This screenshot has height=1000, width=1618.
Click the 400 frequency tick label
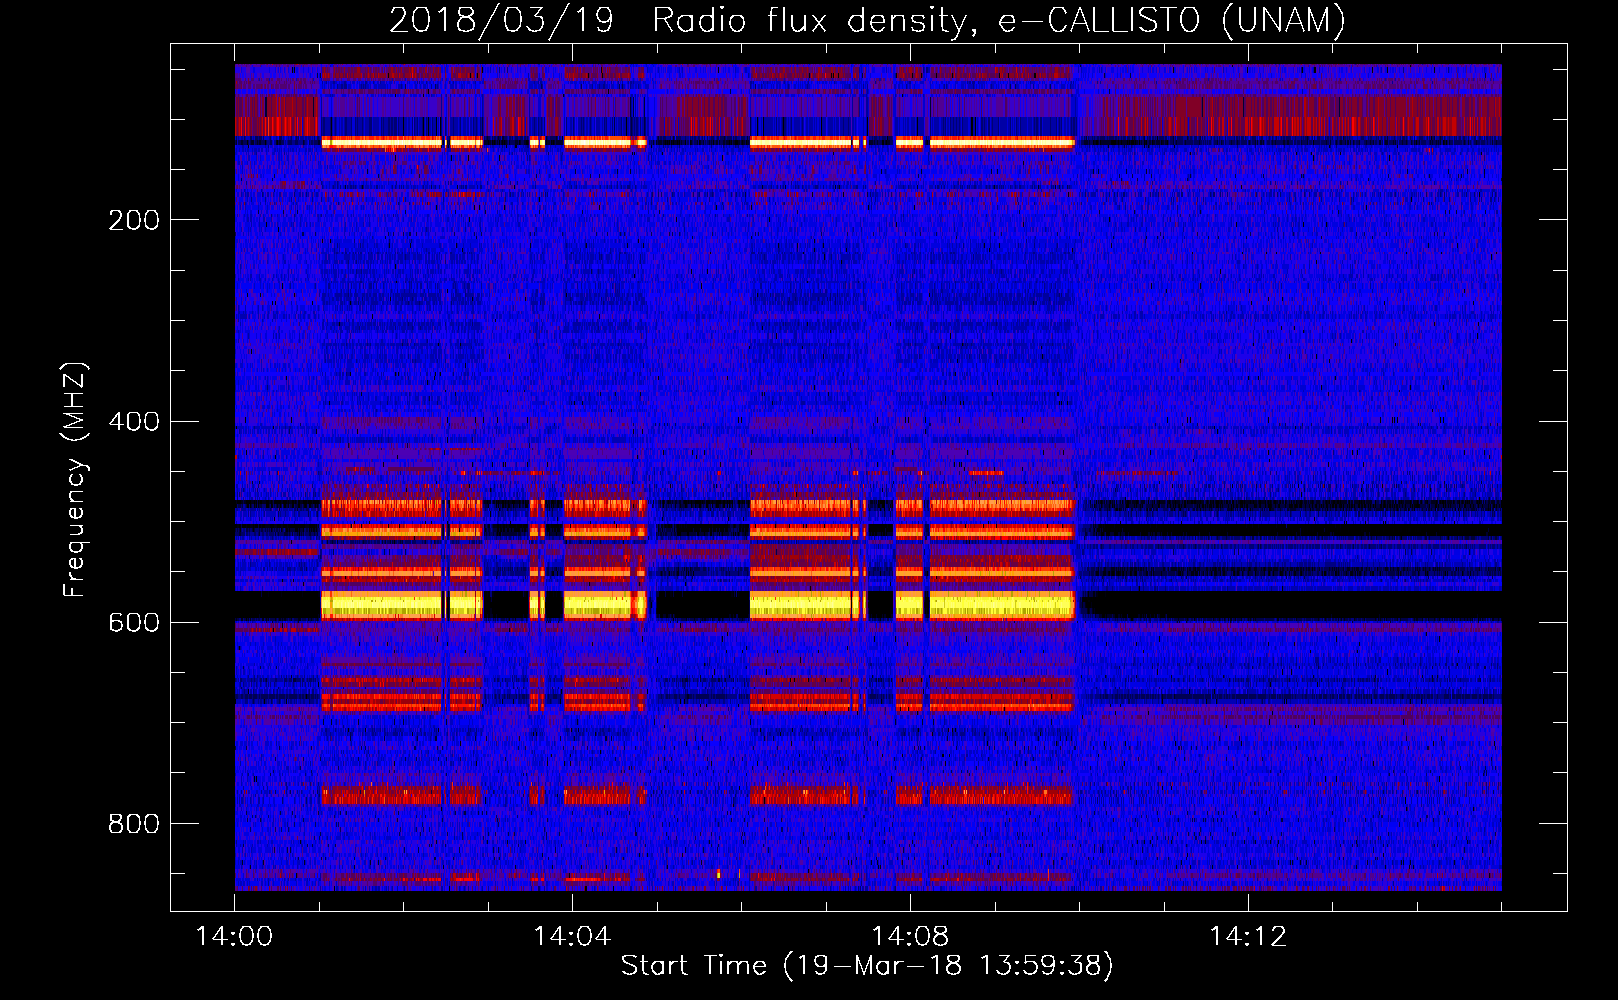click(134, 422)
